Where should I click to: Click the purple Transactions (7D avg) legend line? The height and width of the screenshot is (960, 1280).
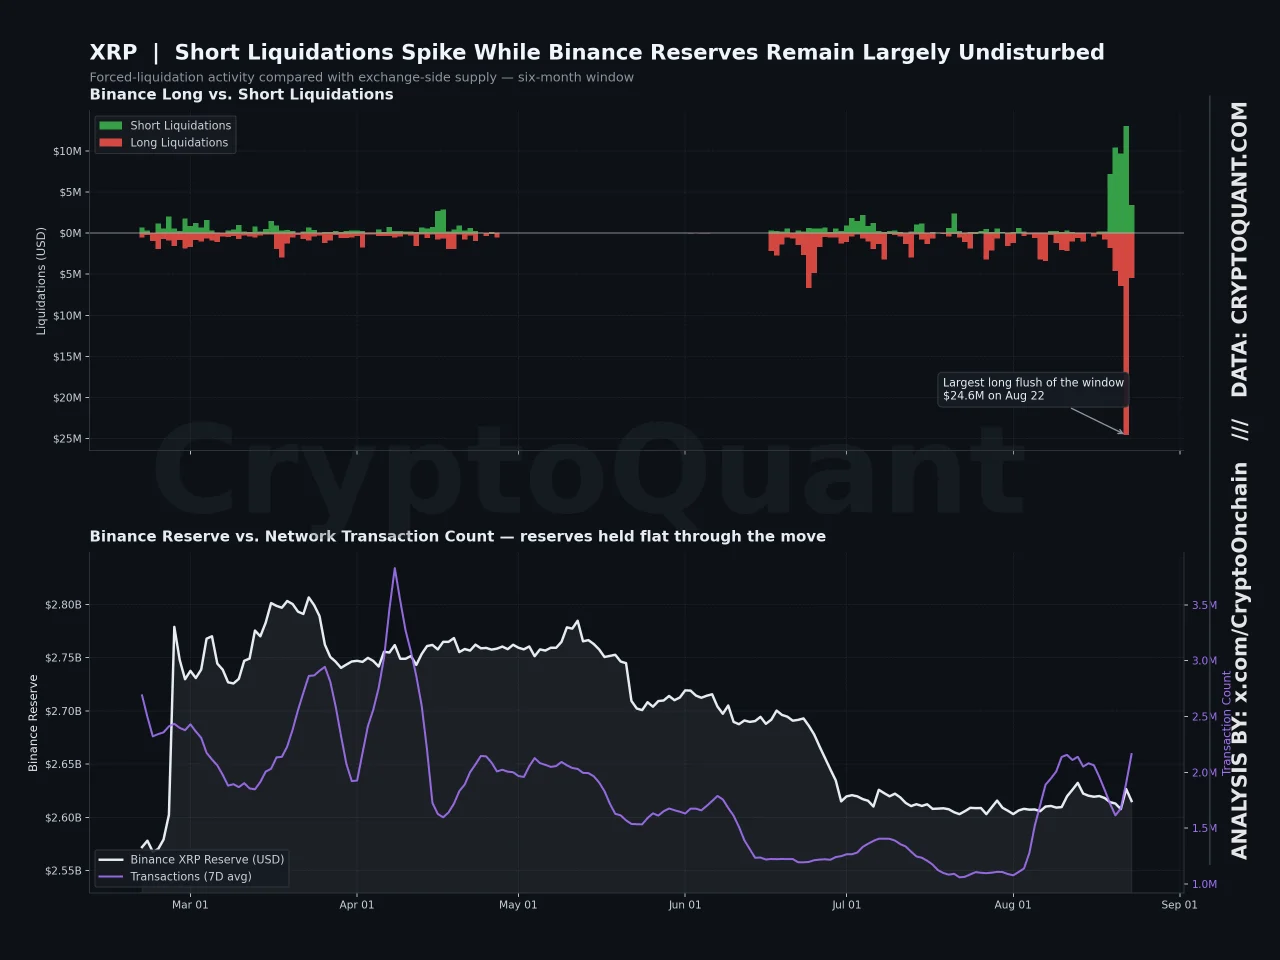coord(111,877)
